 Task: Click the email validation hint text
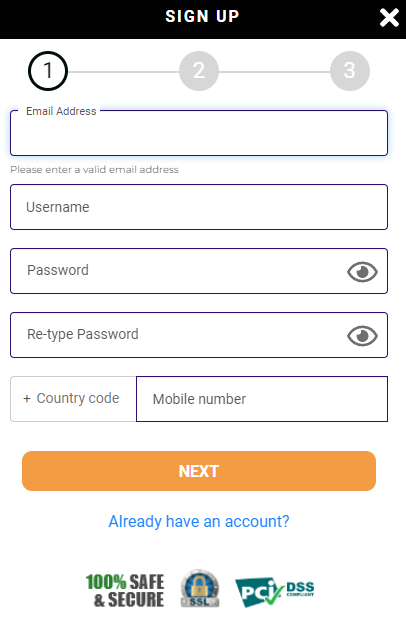coord(94,170)
